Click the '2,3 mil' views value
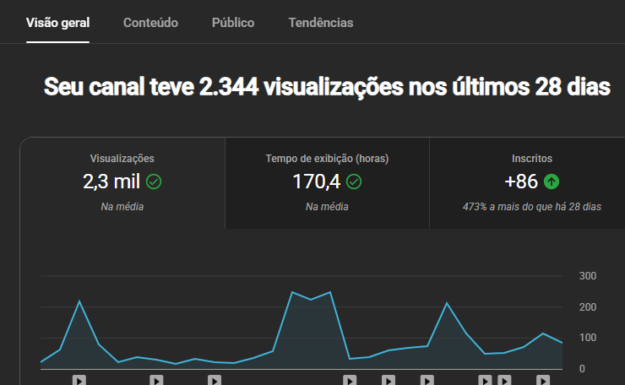 tap(112, 182)
